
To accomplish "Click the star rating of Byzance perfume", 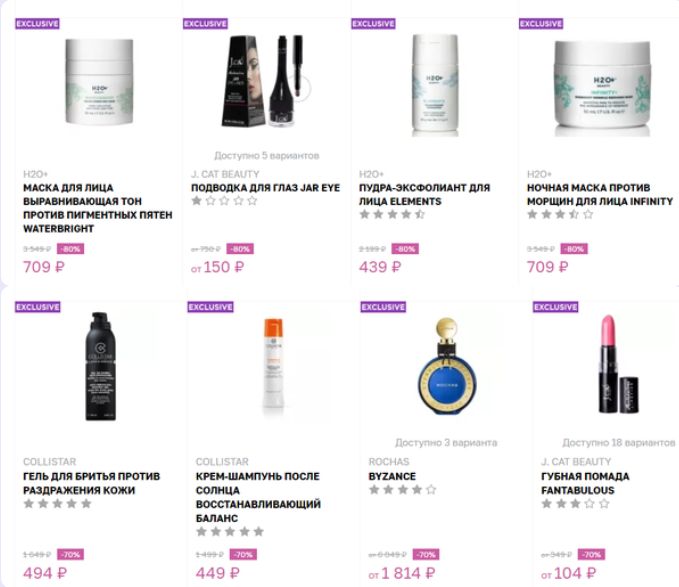I will (x=402, y=490).
